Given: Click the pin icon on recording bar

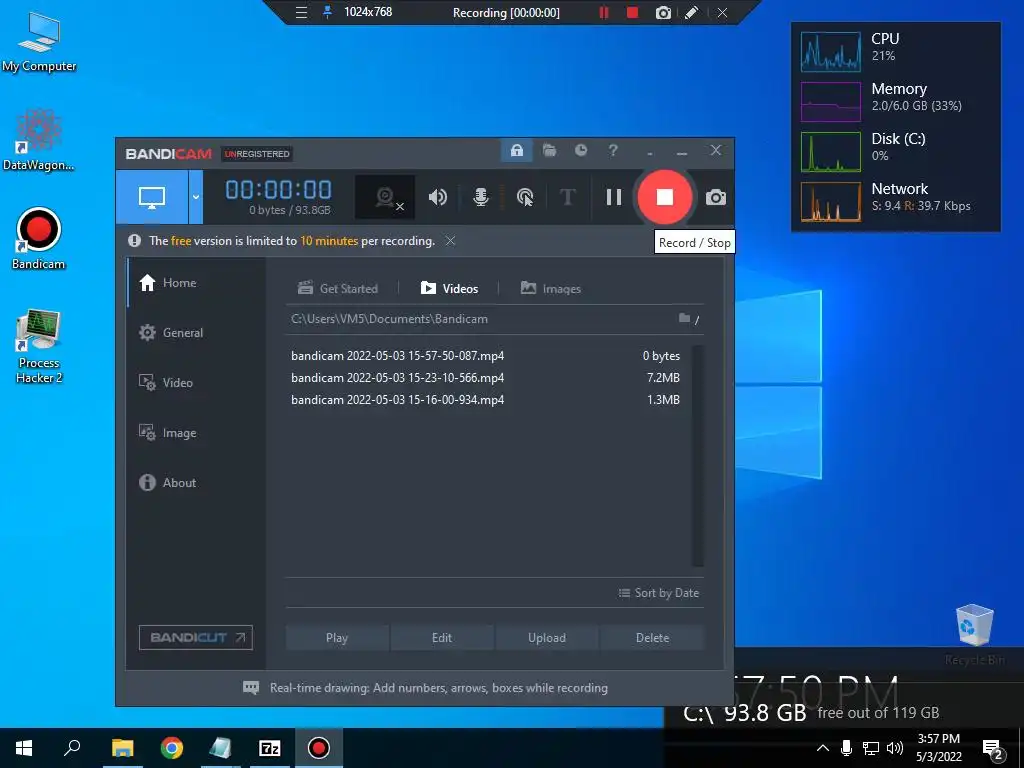Looking at the screenshot, I should pyautogui.click(x=327, y=12).
